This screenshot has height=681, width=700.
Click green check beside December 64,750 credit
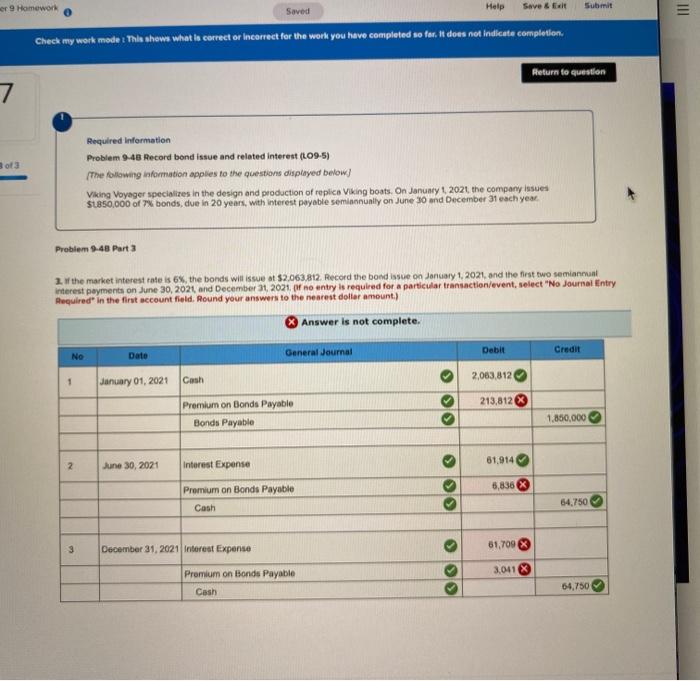(598, 585)
